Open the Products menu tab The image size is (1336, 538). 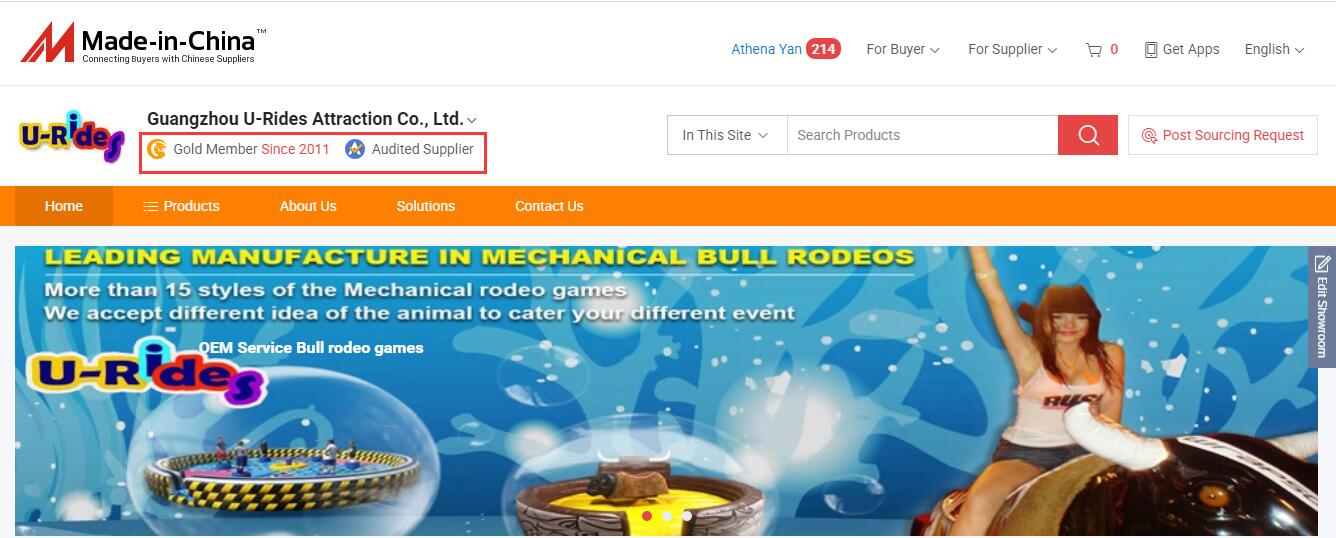[x=181, y=206]
